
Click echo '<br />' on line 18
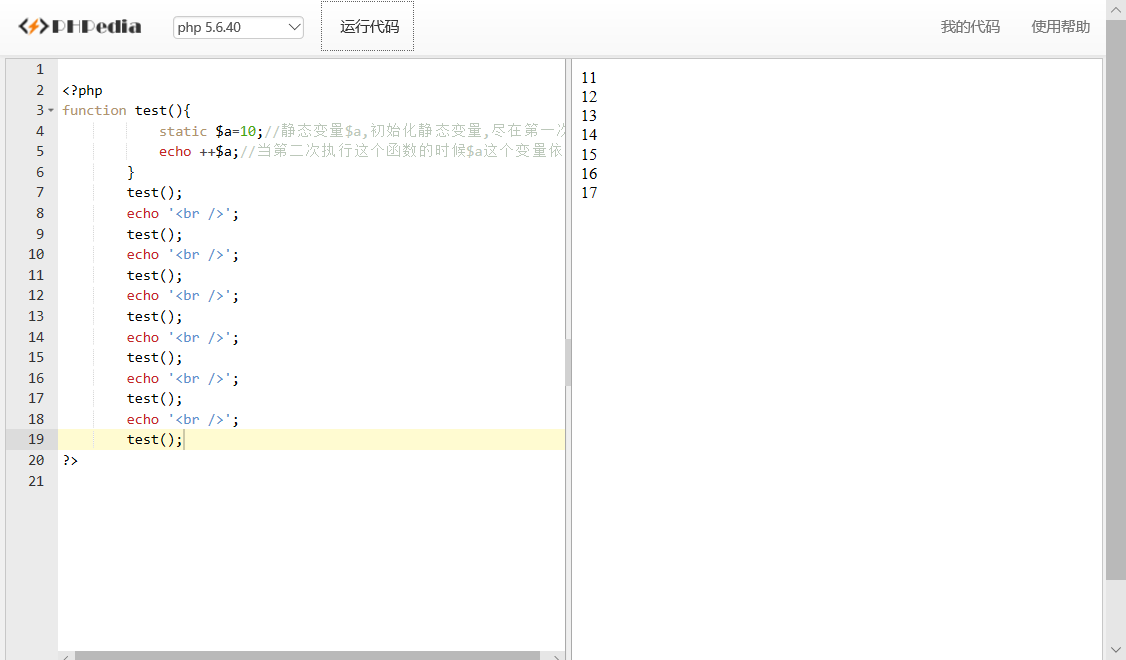click(x=182, y=419)
